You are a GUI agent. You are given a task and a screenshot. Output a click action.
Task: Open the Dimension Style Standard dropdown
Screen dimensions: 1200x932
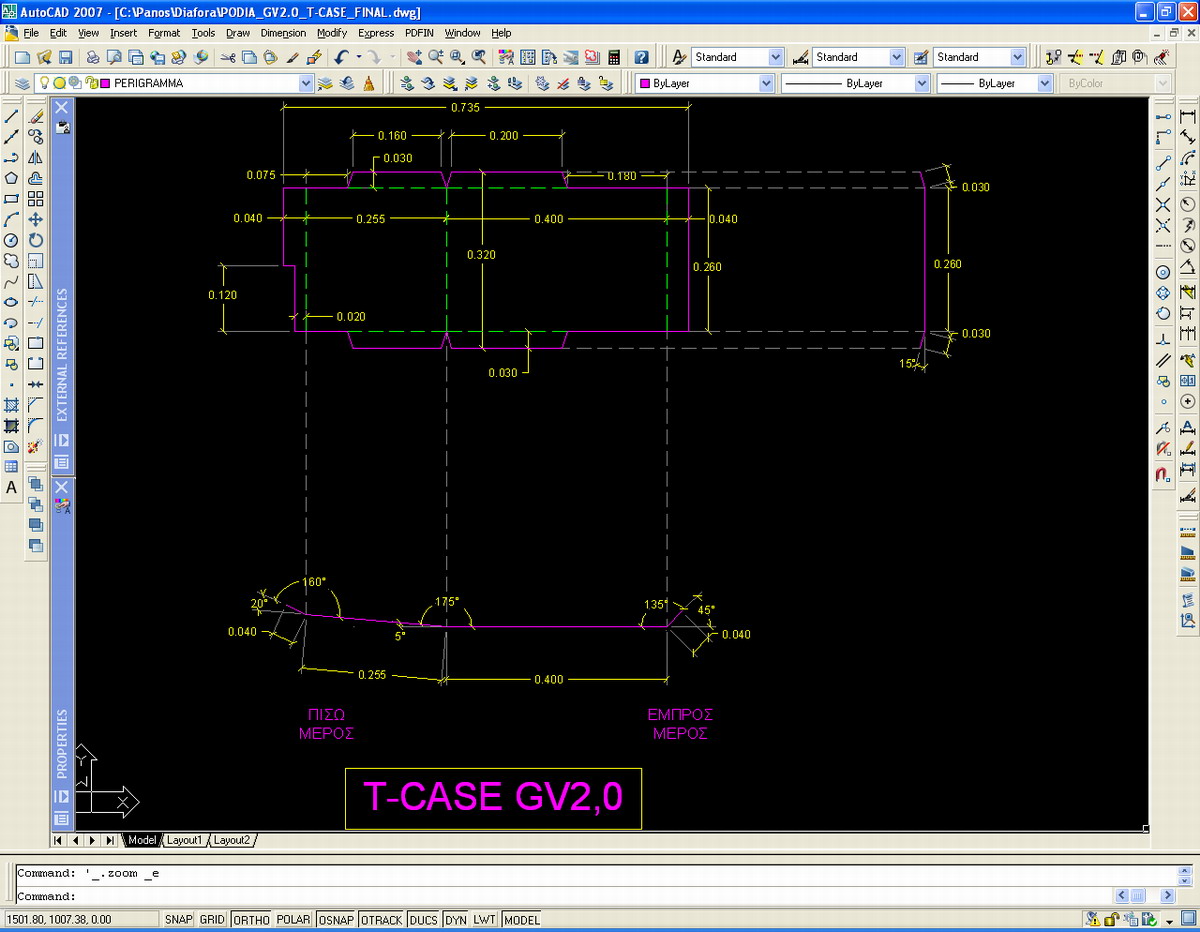pyautogui.click(x=896, y=57)
